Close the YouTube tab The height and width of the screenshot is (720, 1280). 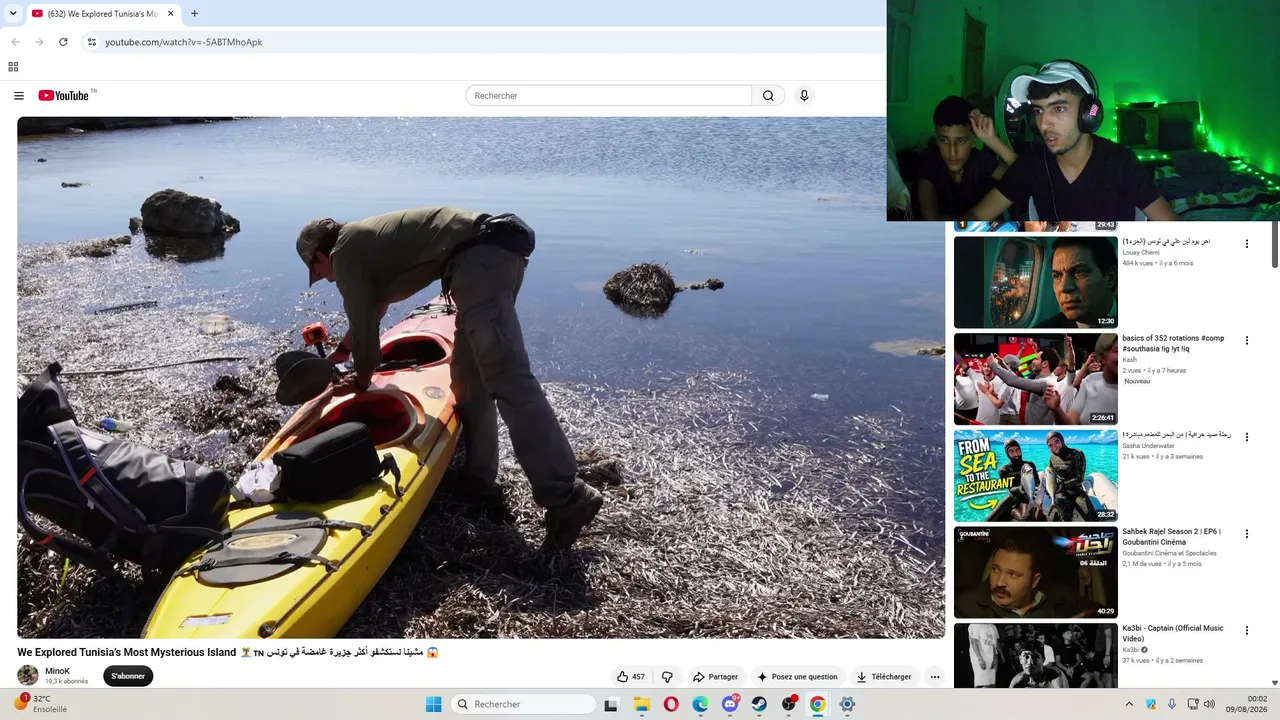(x=170, y=14)
